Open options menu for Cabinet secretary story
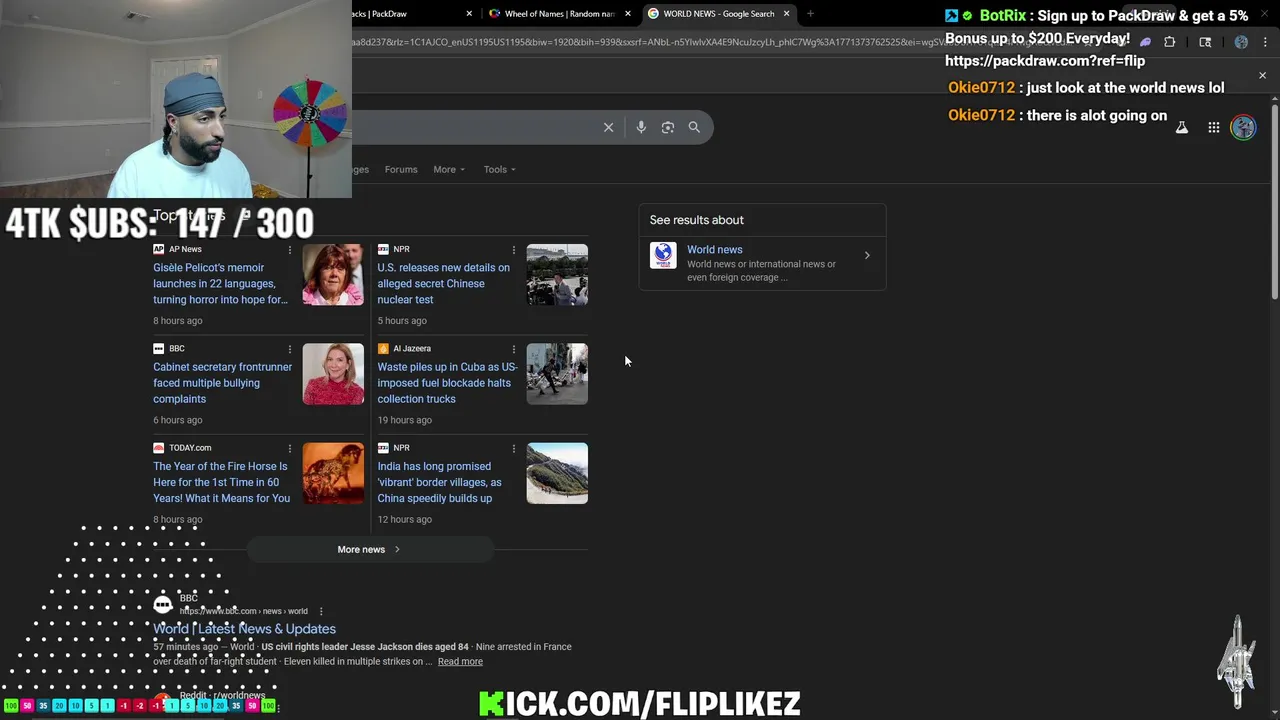The height and width of the screenshot is (720, 1280). click(290, 348)
